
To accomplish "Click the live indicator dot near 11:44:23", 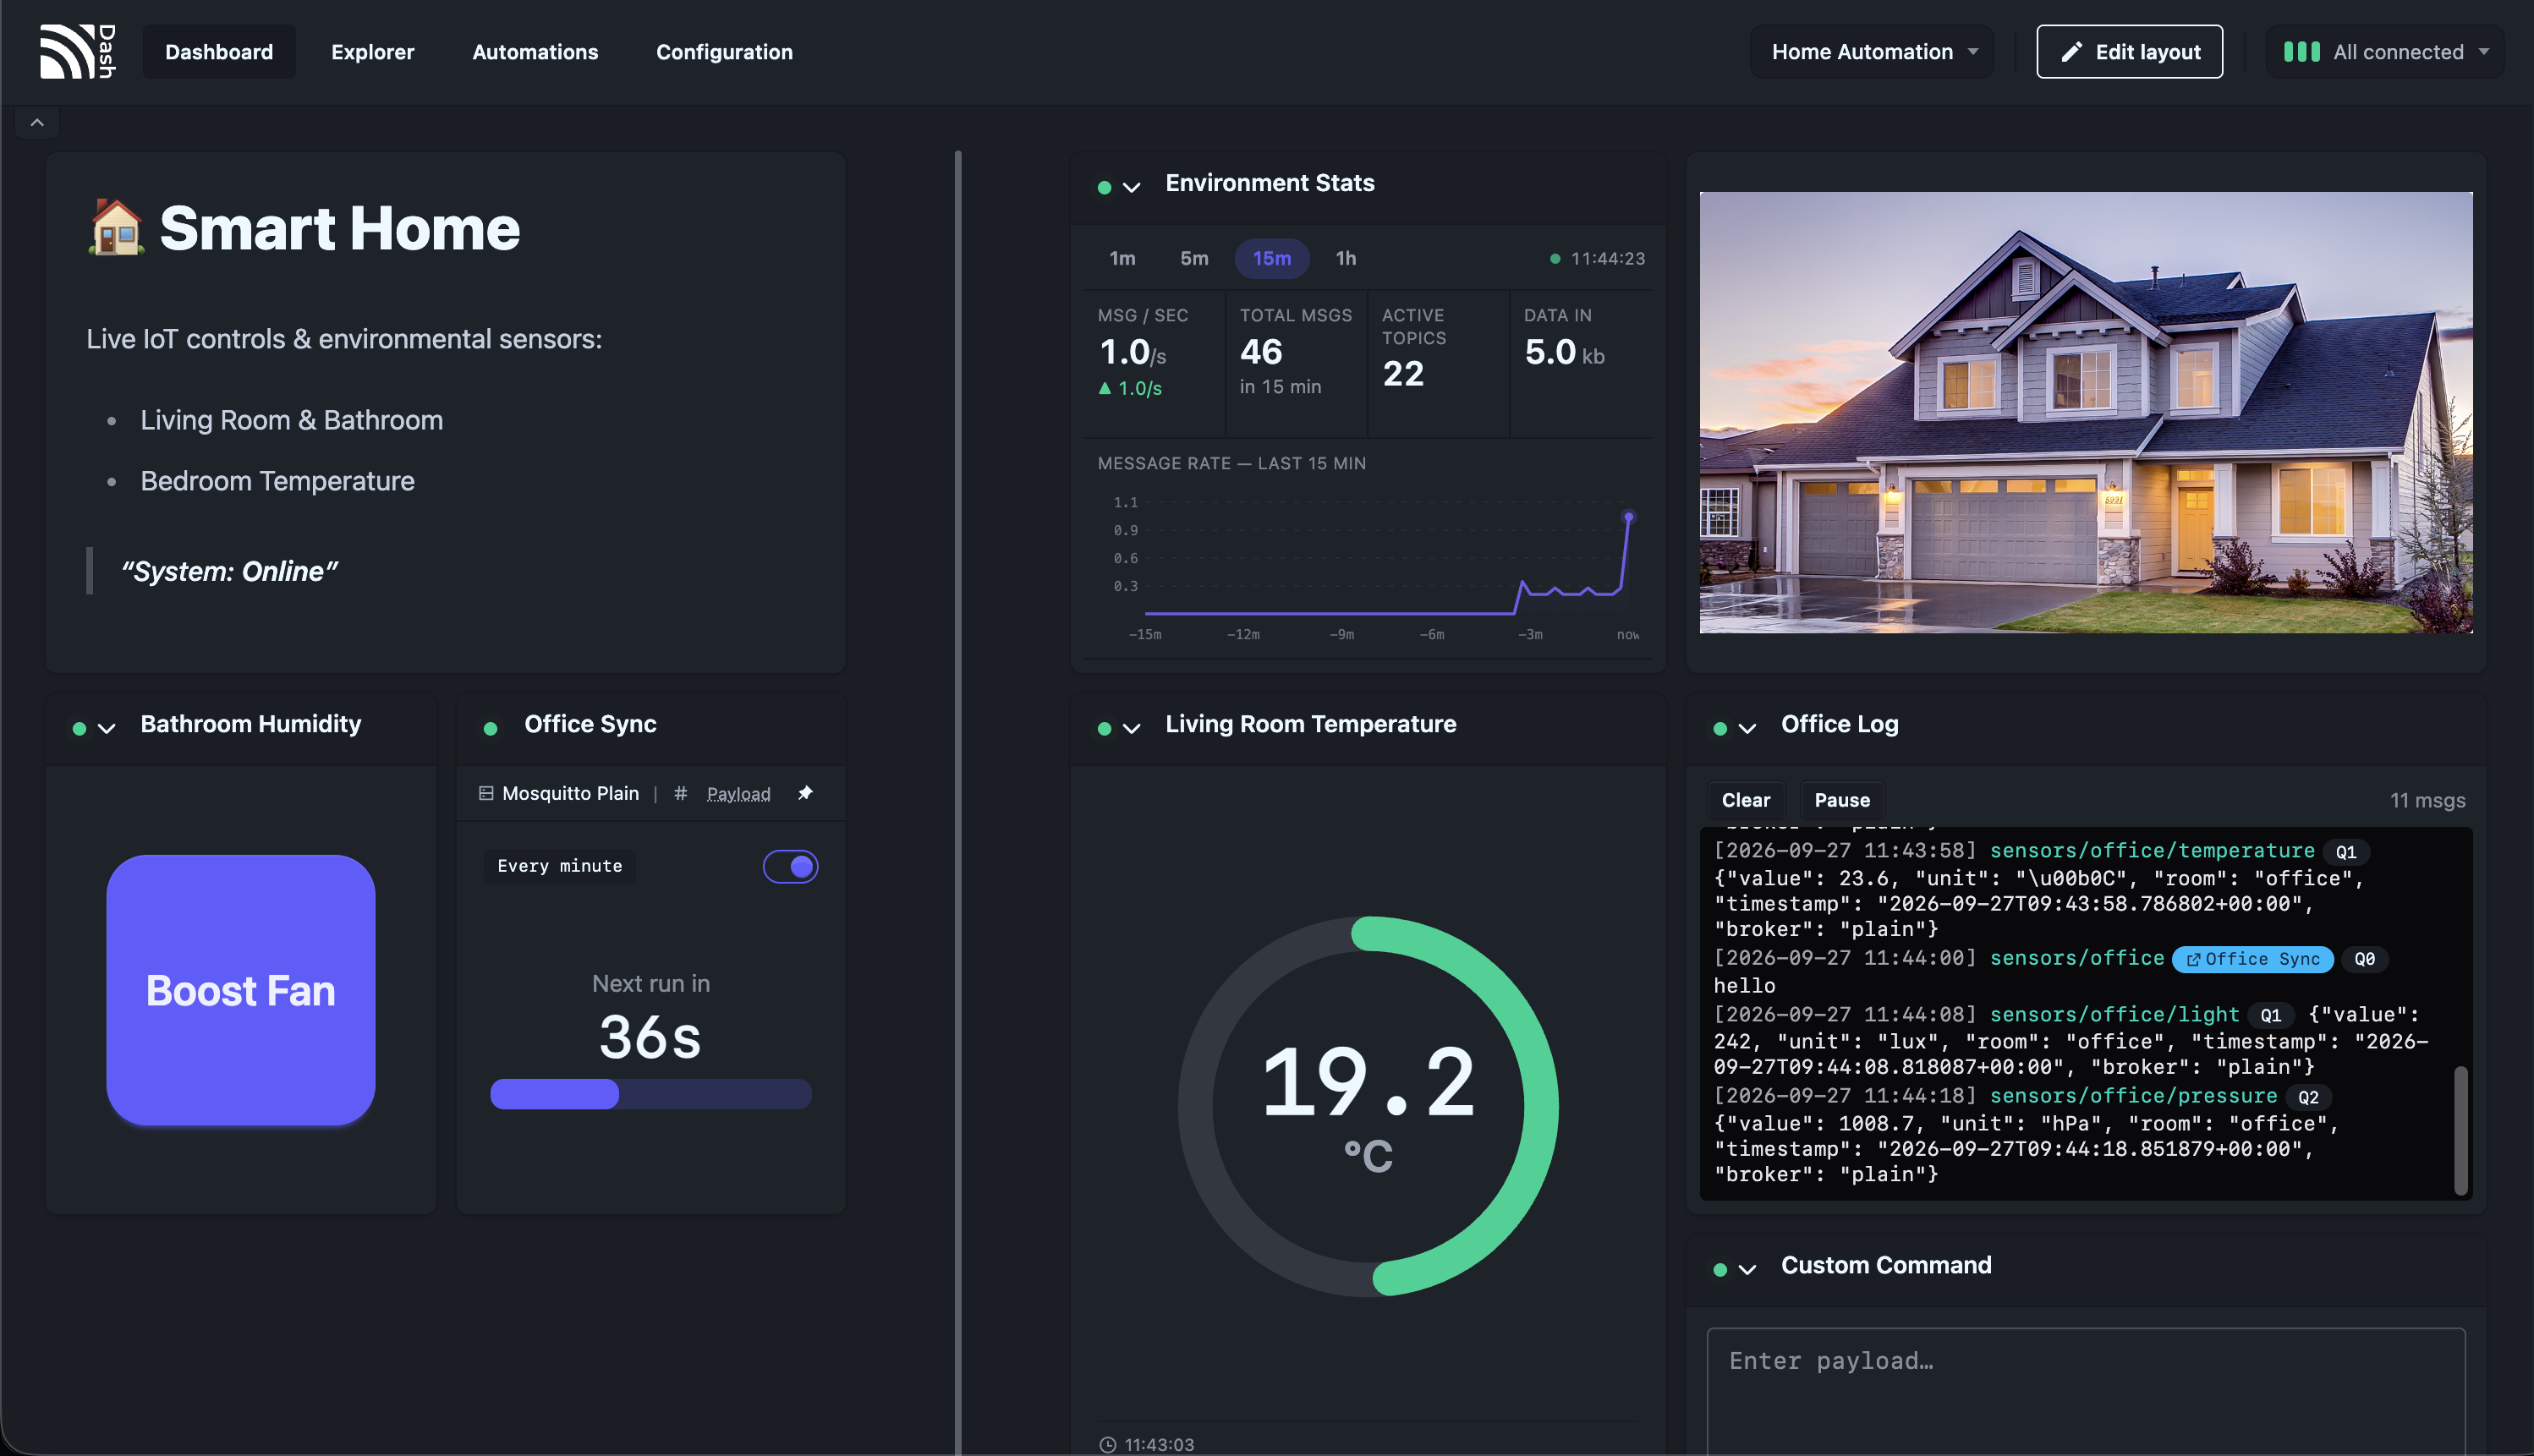I will click(x=1555, y=259).
